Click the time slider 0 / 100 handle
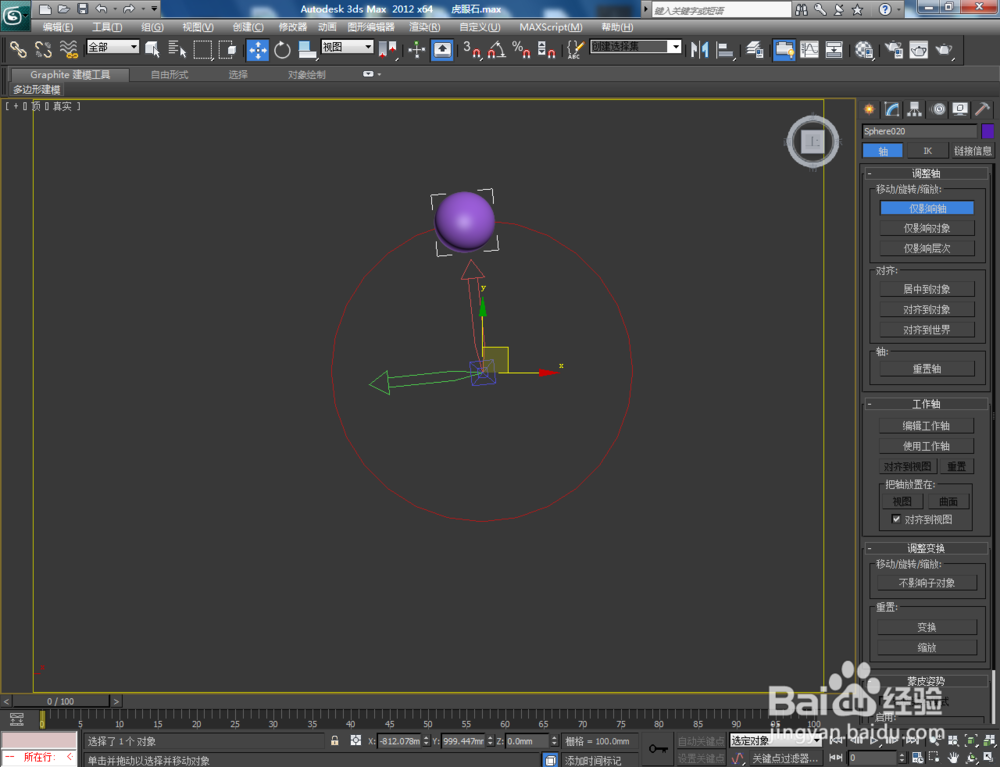This screenshot has width=1000, height=767. click(x=61, y=701)
